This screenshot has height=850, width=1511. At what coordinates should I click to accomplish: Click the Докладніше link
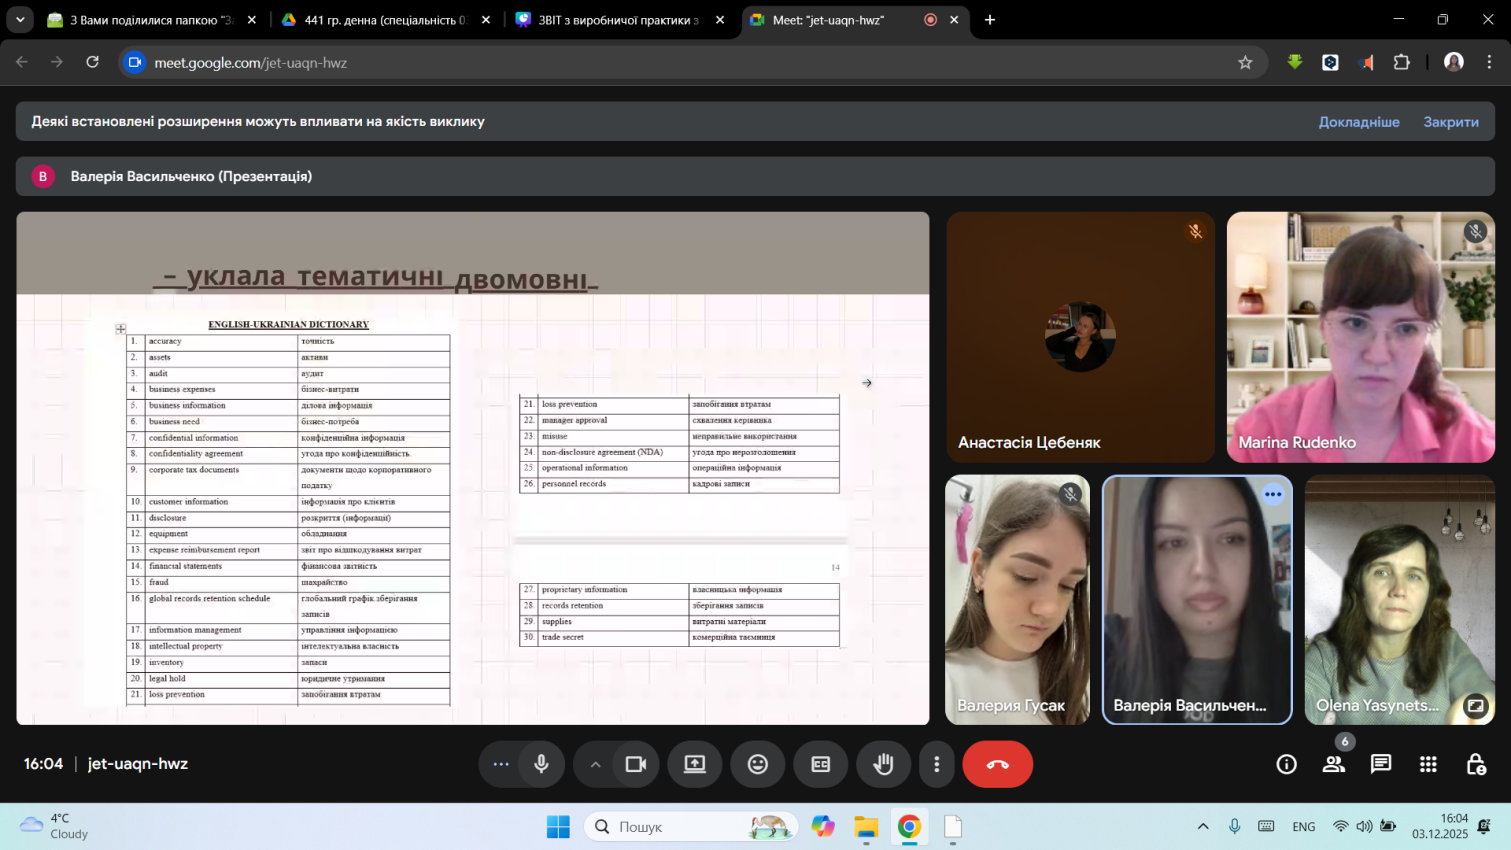click(1358, 122)
